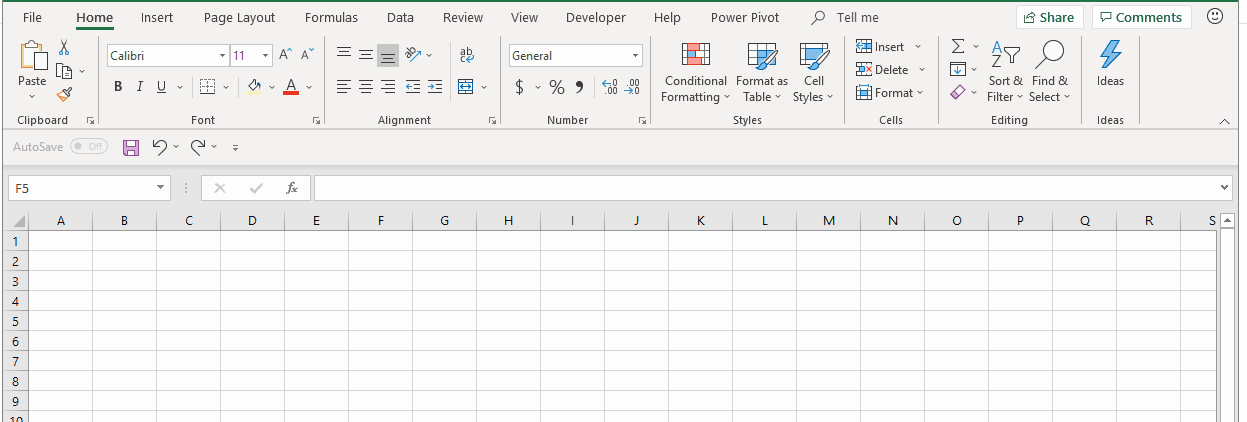
Task: Open the Page Layout tab
Action: 239,18
